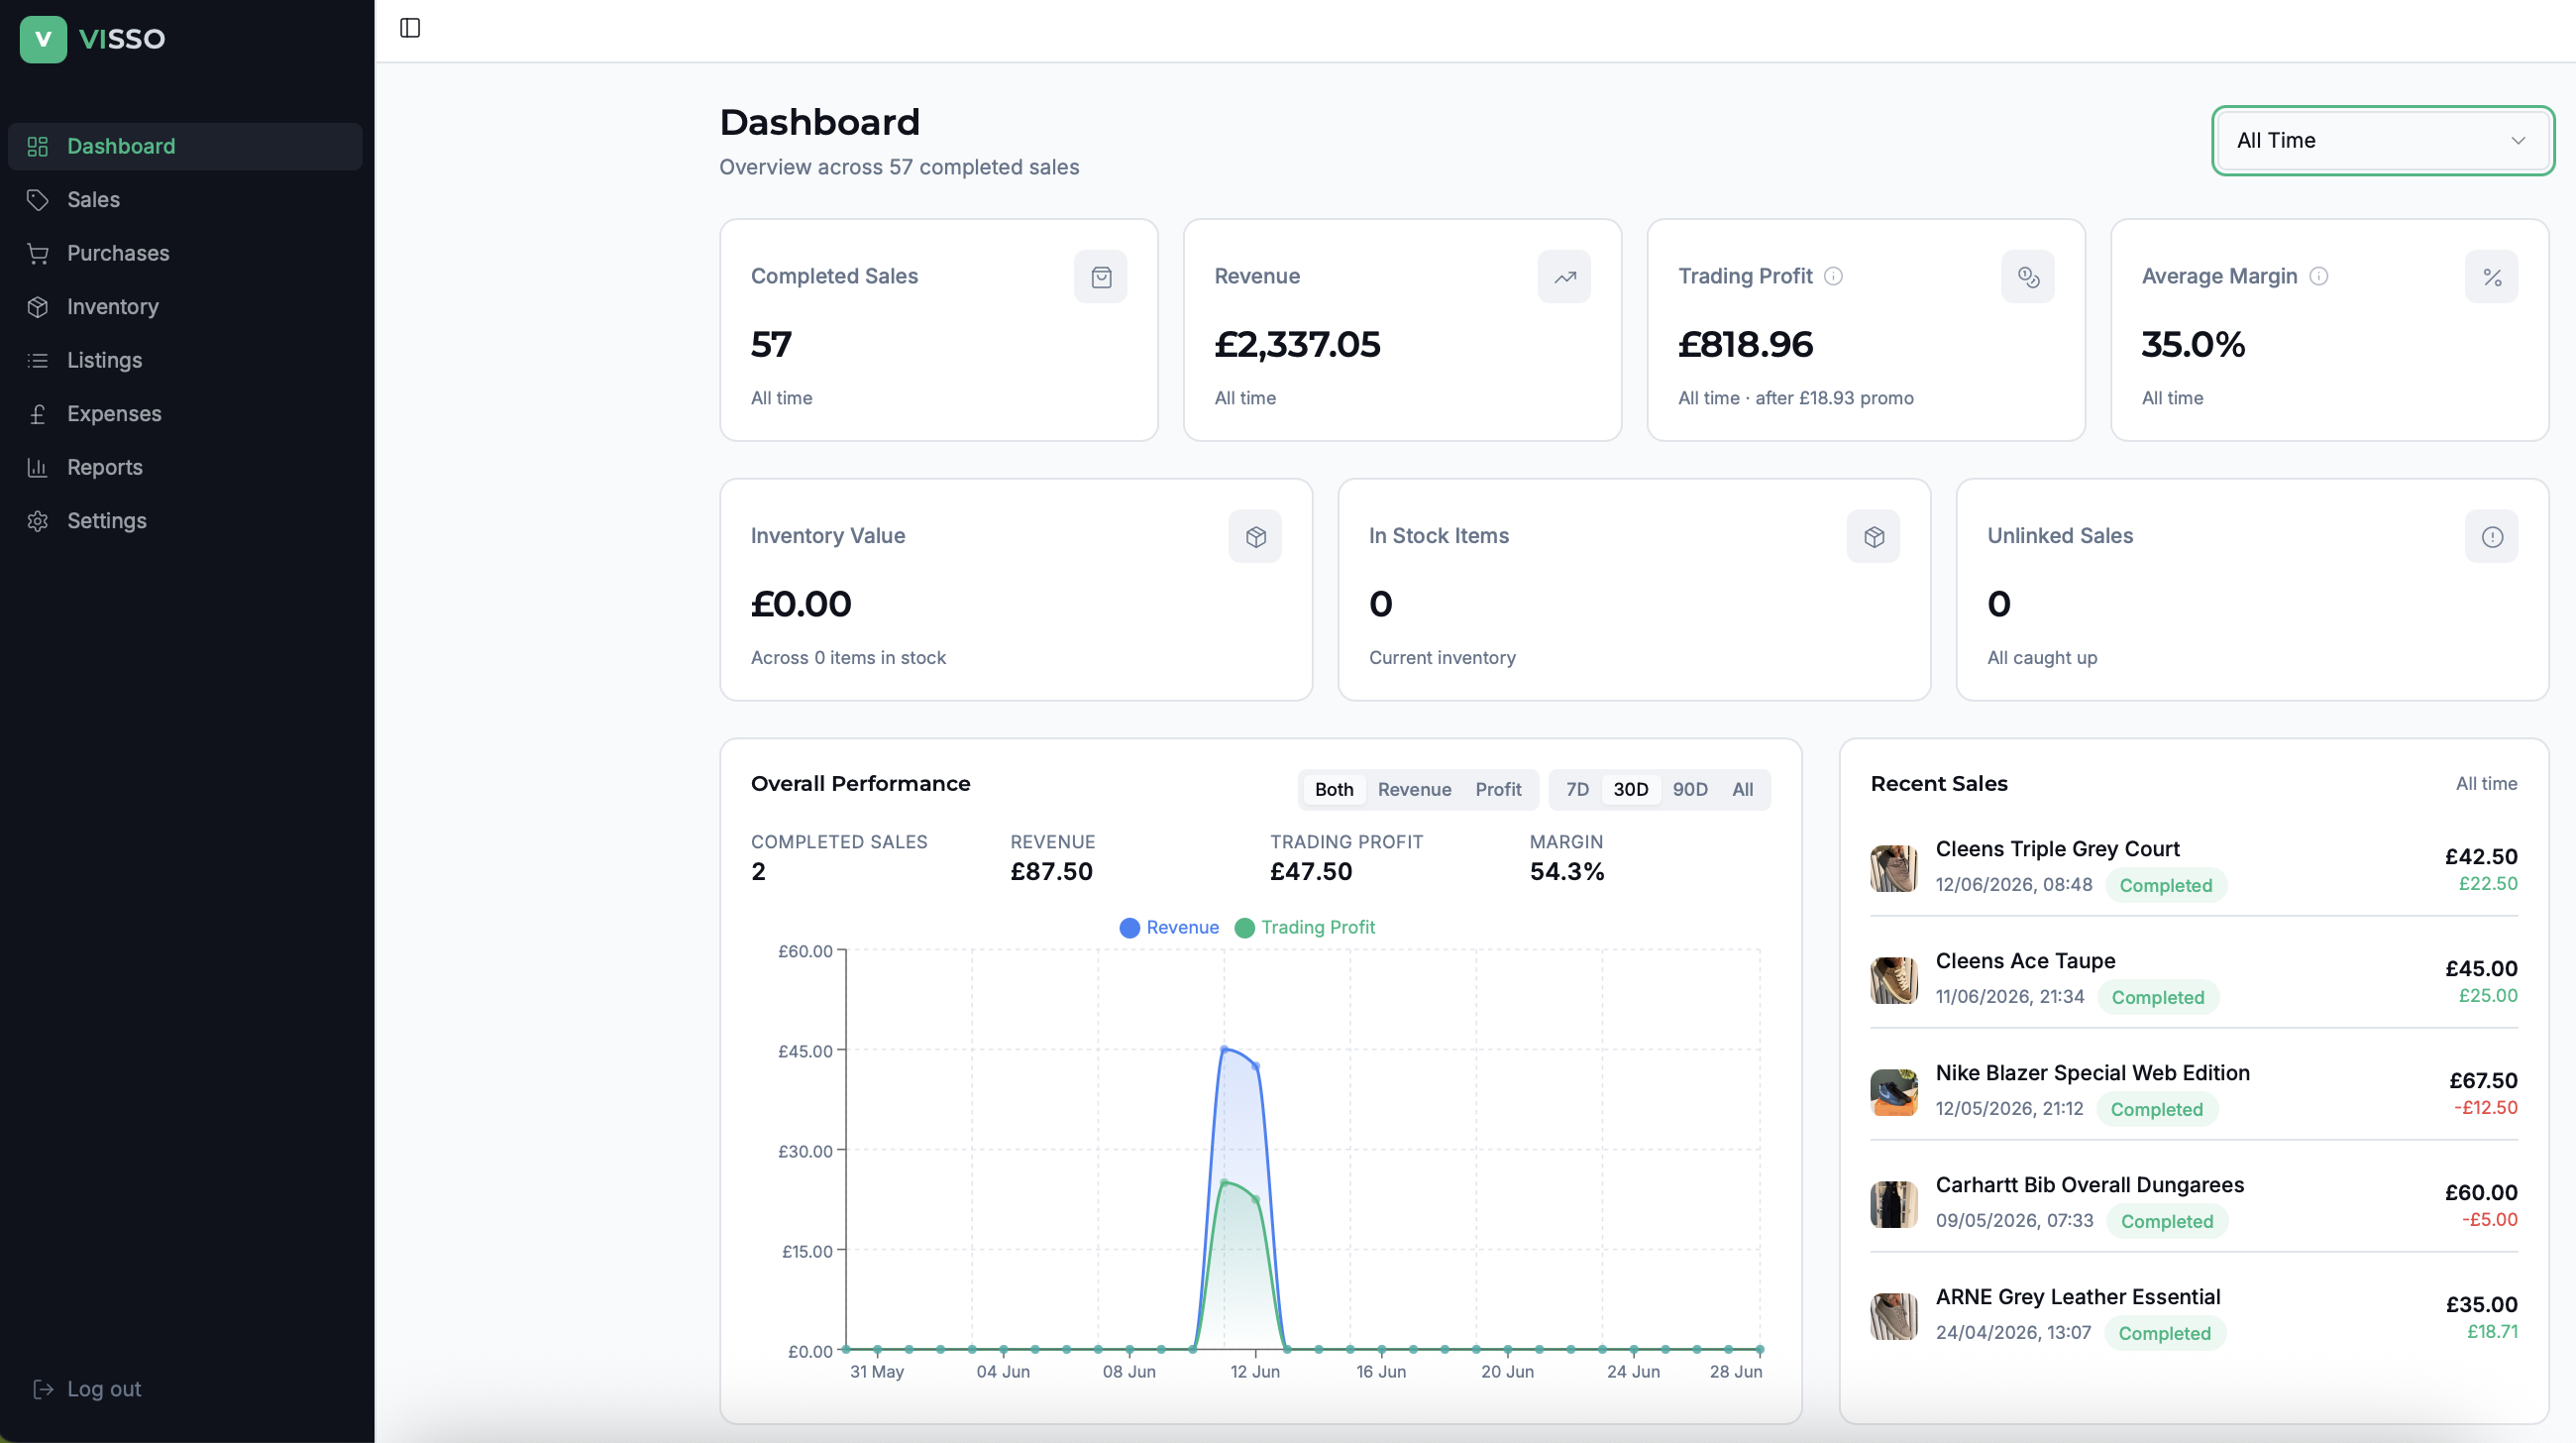Click the ARNE Grey Leather thumbnail

pyautogui.click(x=1894, y=1315)
